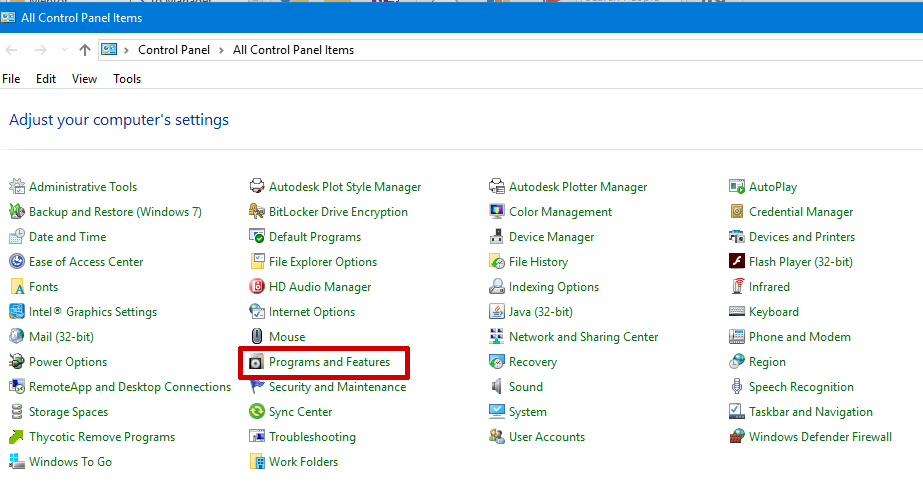Open the Mouse settings icon
The image size is (923, 482).
(257, 337)
